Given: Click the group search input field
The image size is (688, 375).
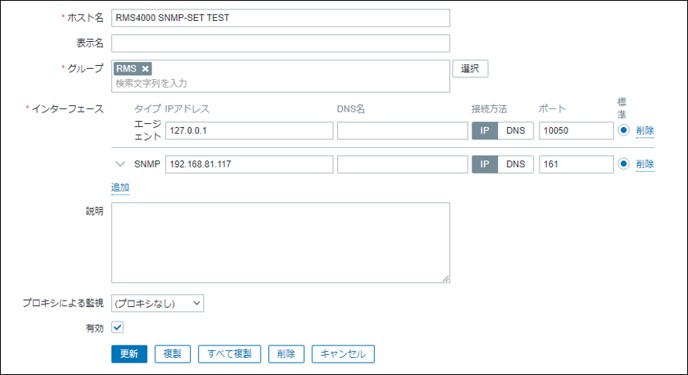Looking at the screenshot, I should 280,83.
